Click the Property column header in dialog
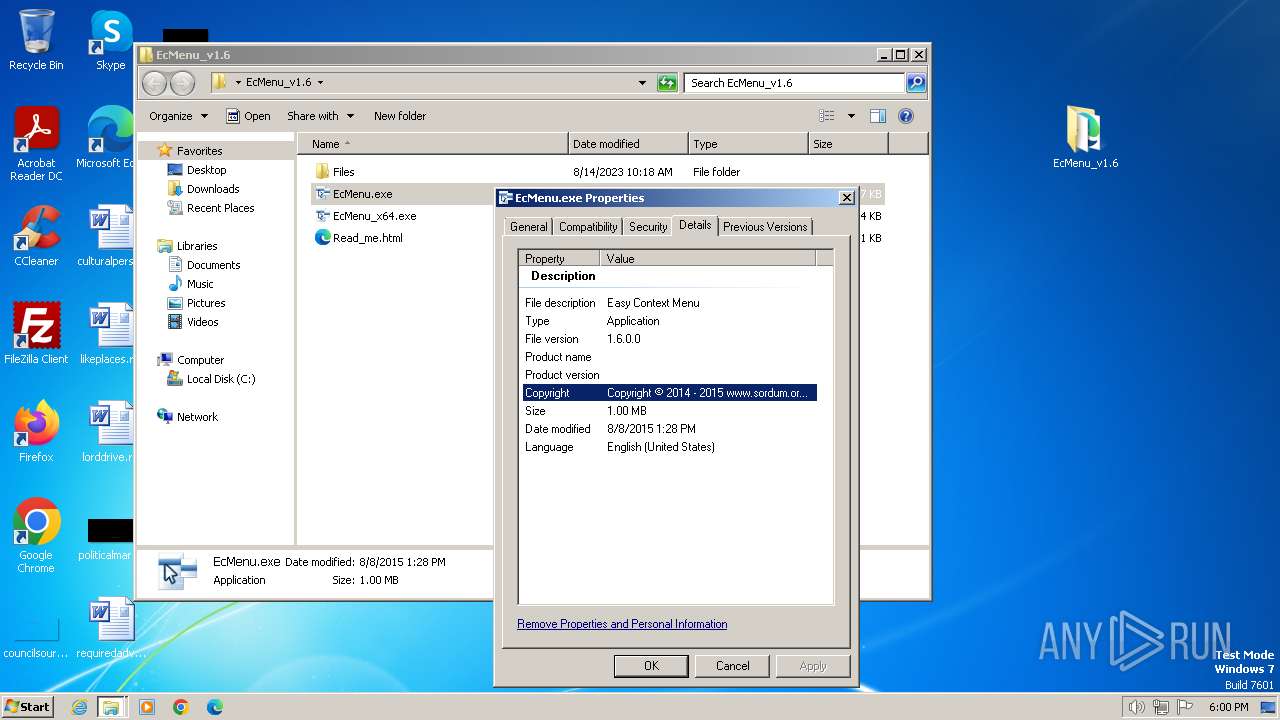This screenshot has height=720, width=1280. pos(560,258)
